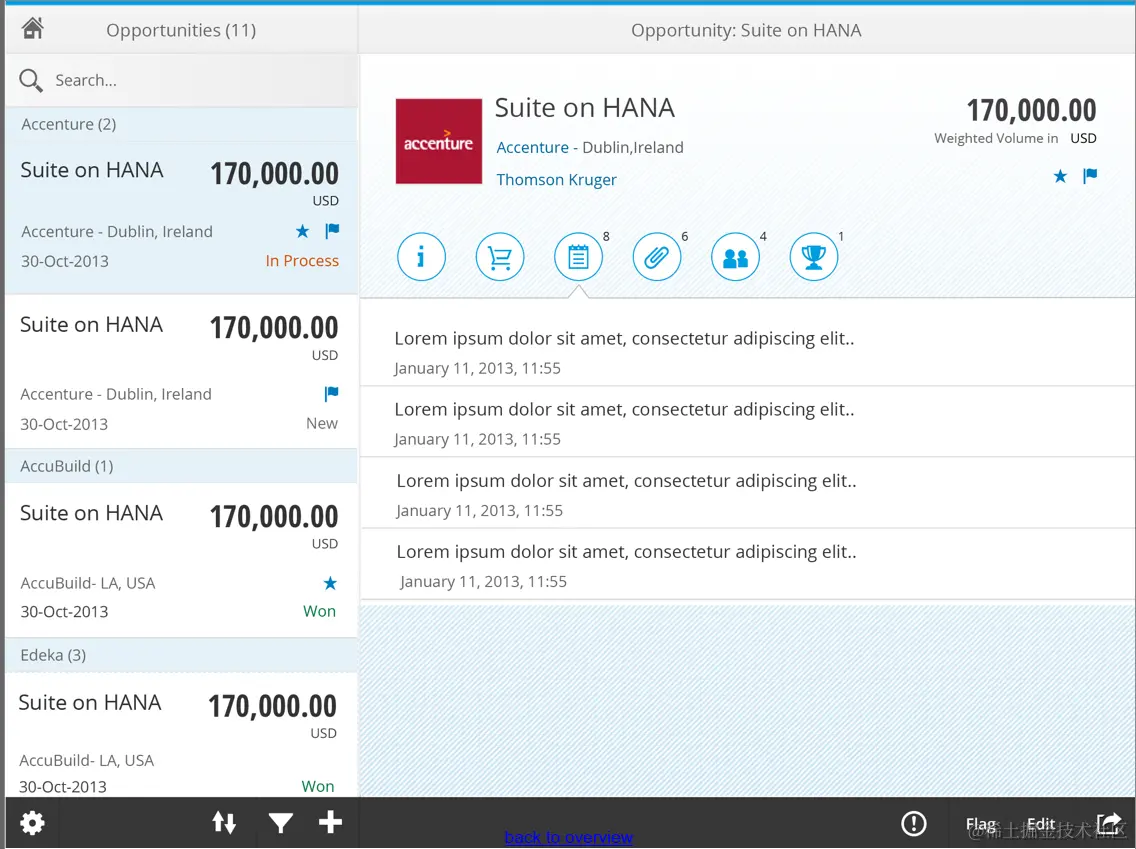The width and height of the screenshot is (1136, 849).
Task: Click the AccuBuild (1) group header
Action: pyautogui.click(x=181, y=466)
